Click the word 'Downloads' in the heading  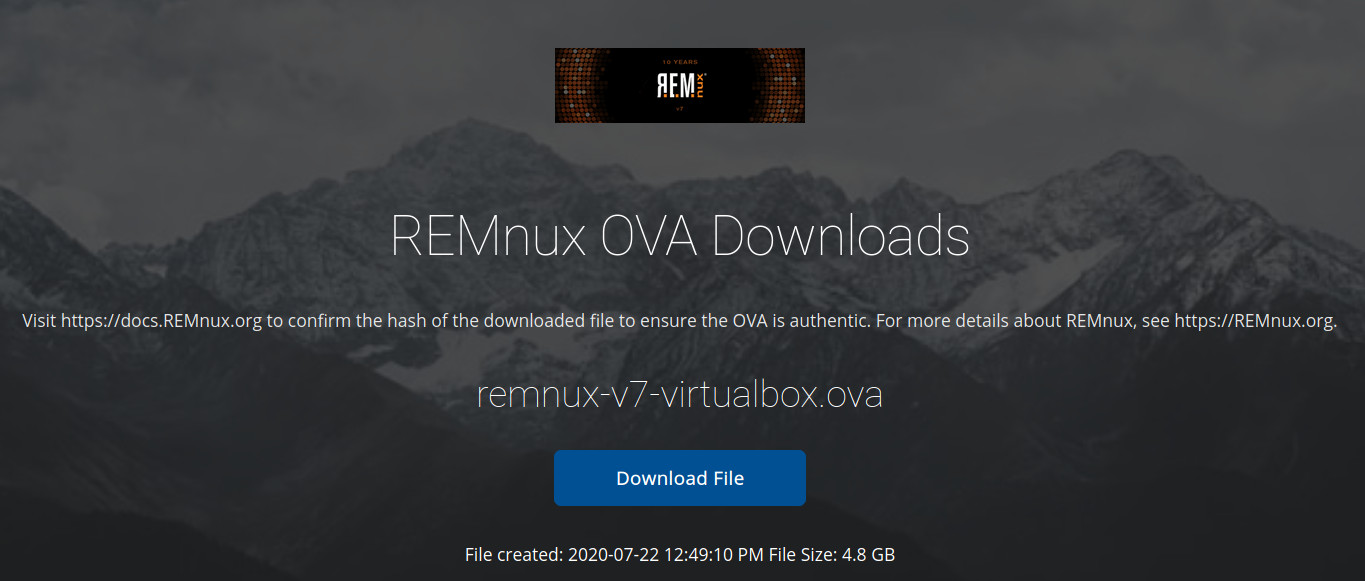pos(841,237)
